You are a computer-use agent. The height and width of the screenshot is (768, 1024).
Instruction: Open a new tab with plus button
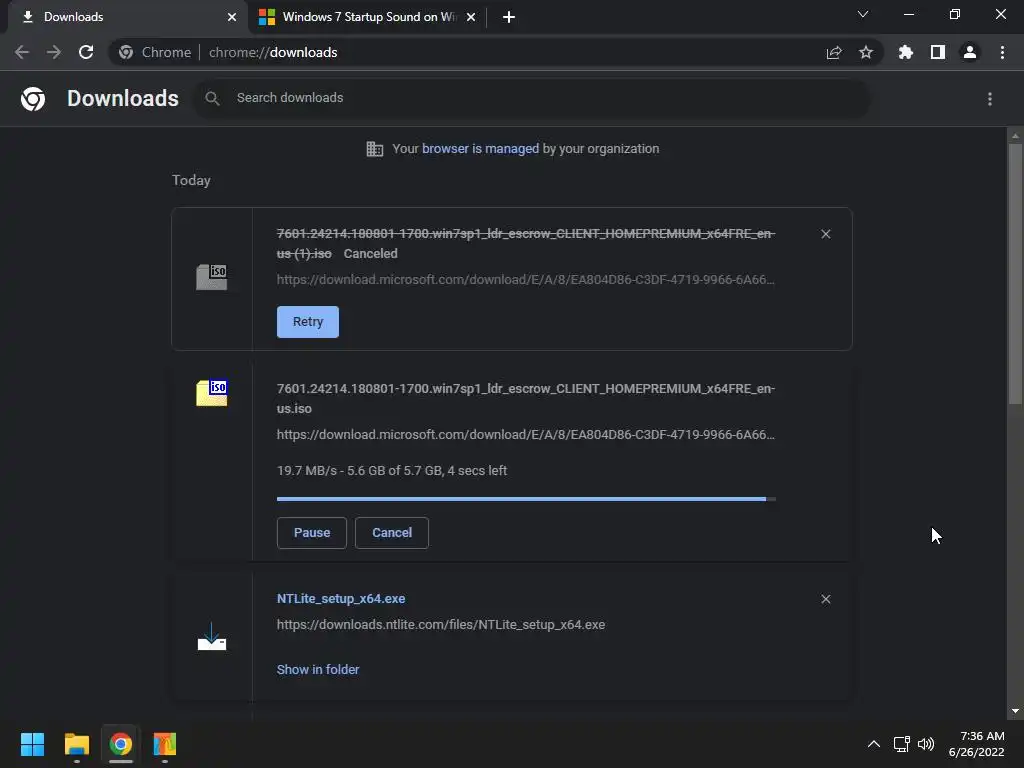click(509, 17)
